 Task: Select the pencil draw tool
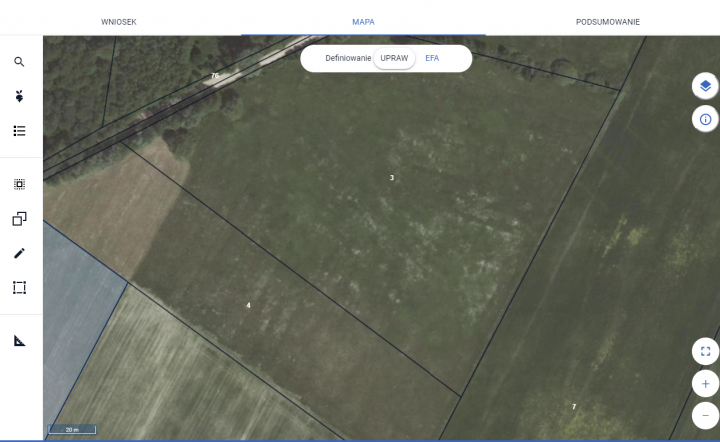pos(19,254)
